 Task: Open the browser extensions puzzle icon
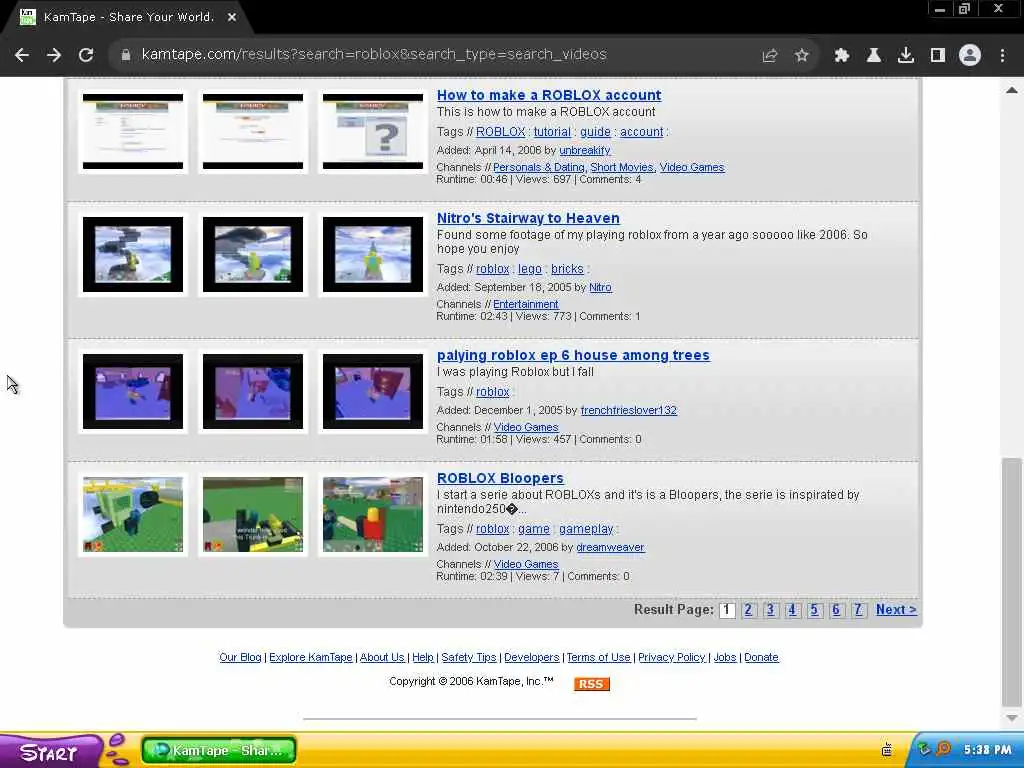[842, 56]
